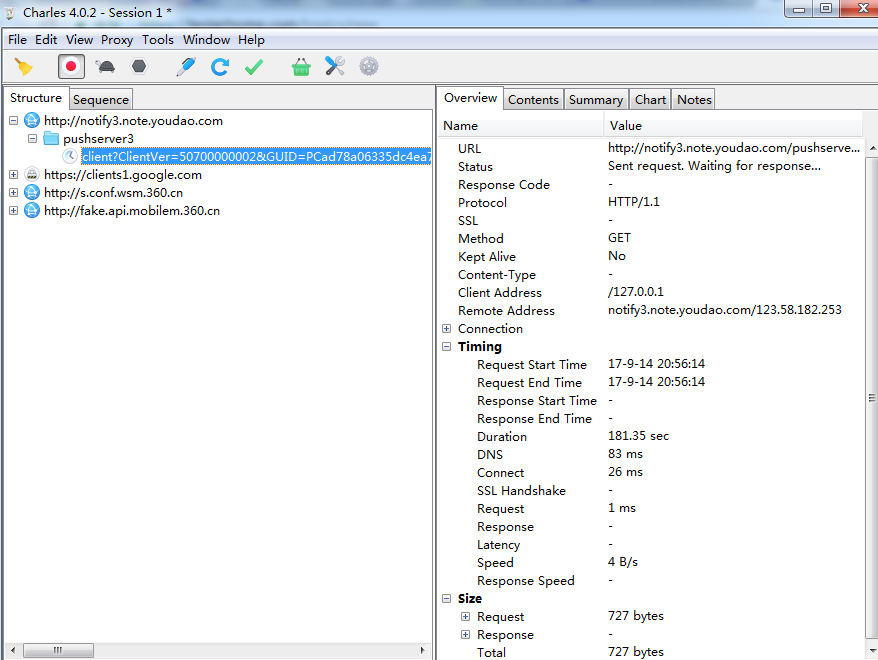Click the Duration value '181.35 sec'

tap(638, 436)
